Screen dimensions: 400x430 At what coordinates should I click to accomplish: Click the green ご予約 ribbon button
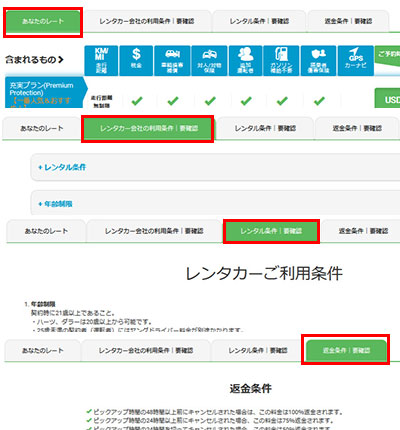coord(388,55)
